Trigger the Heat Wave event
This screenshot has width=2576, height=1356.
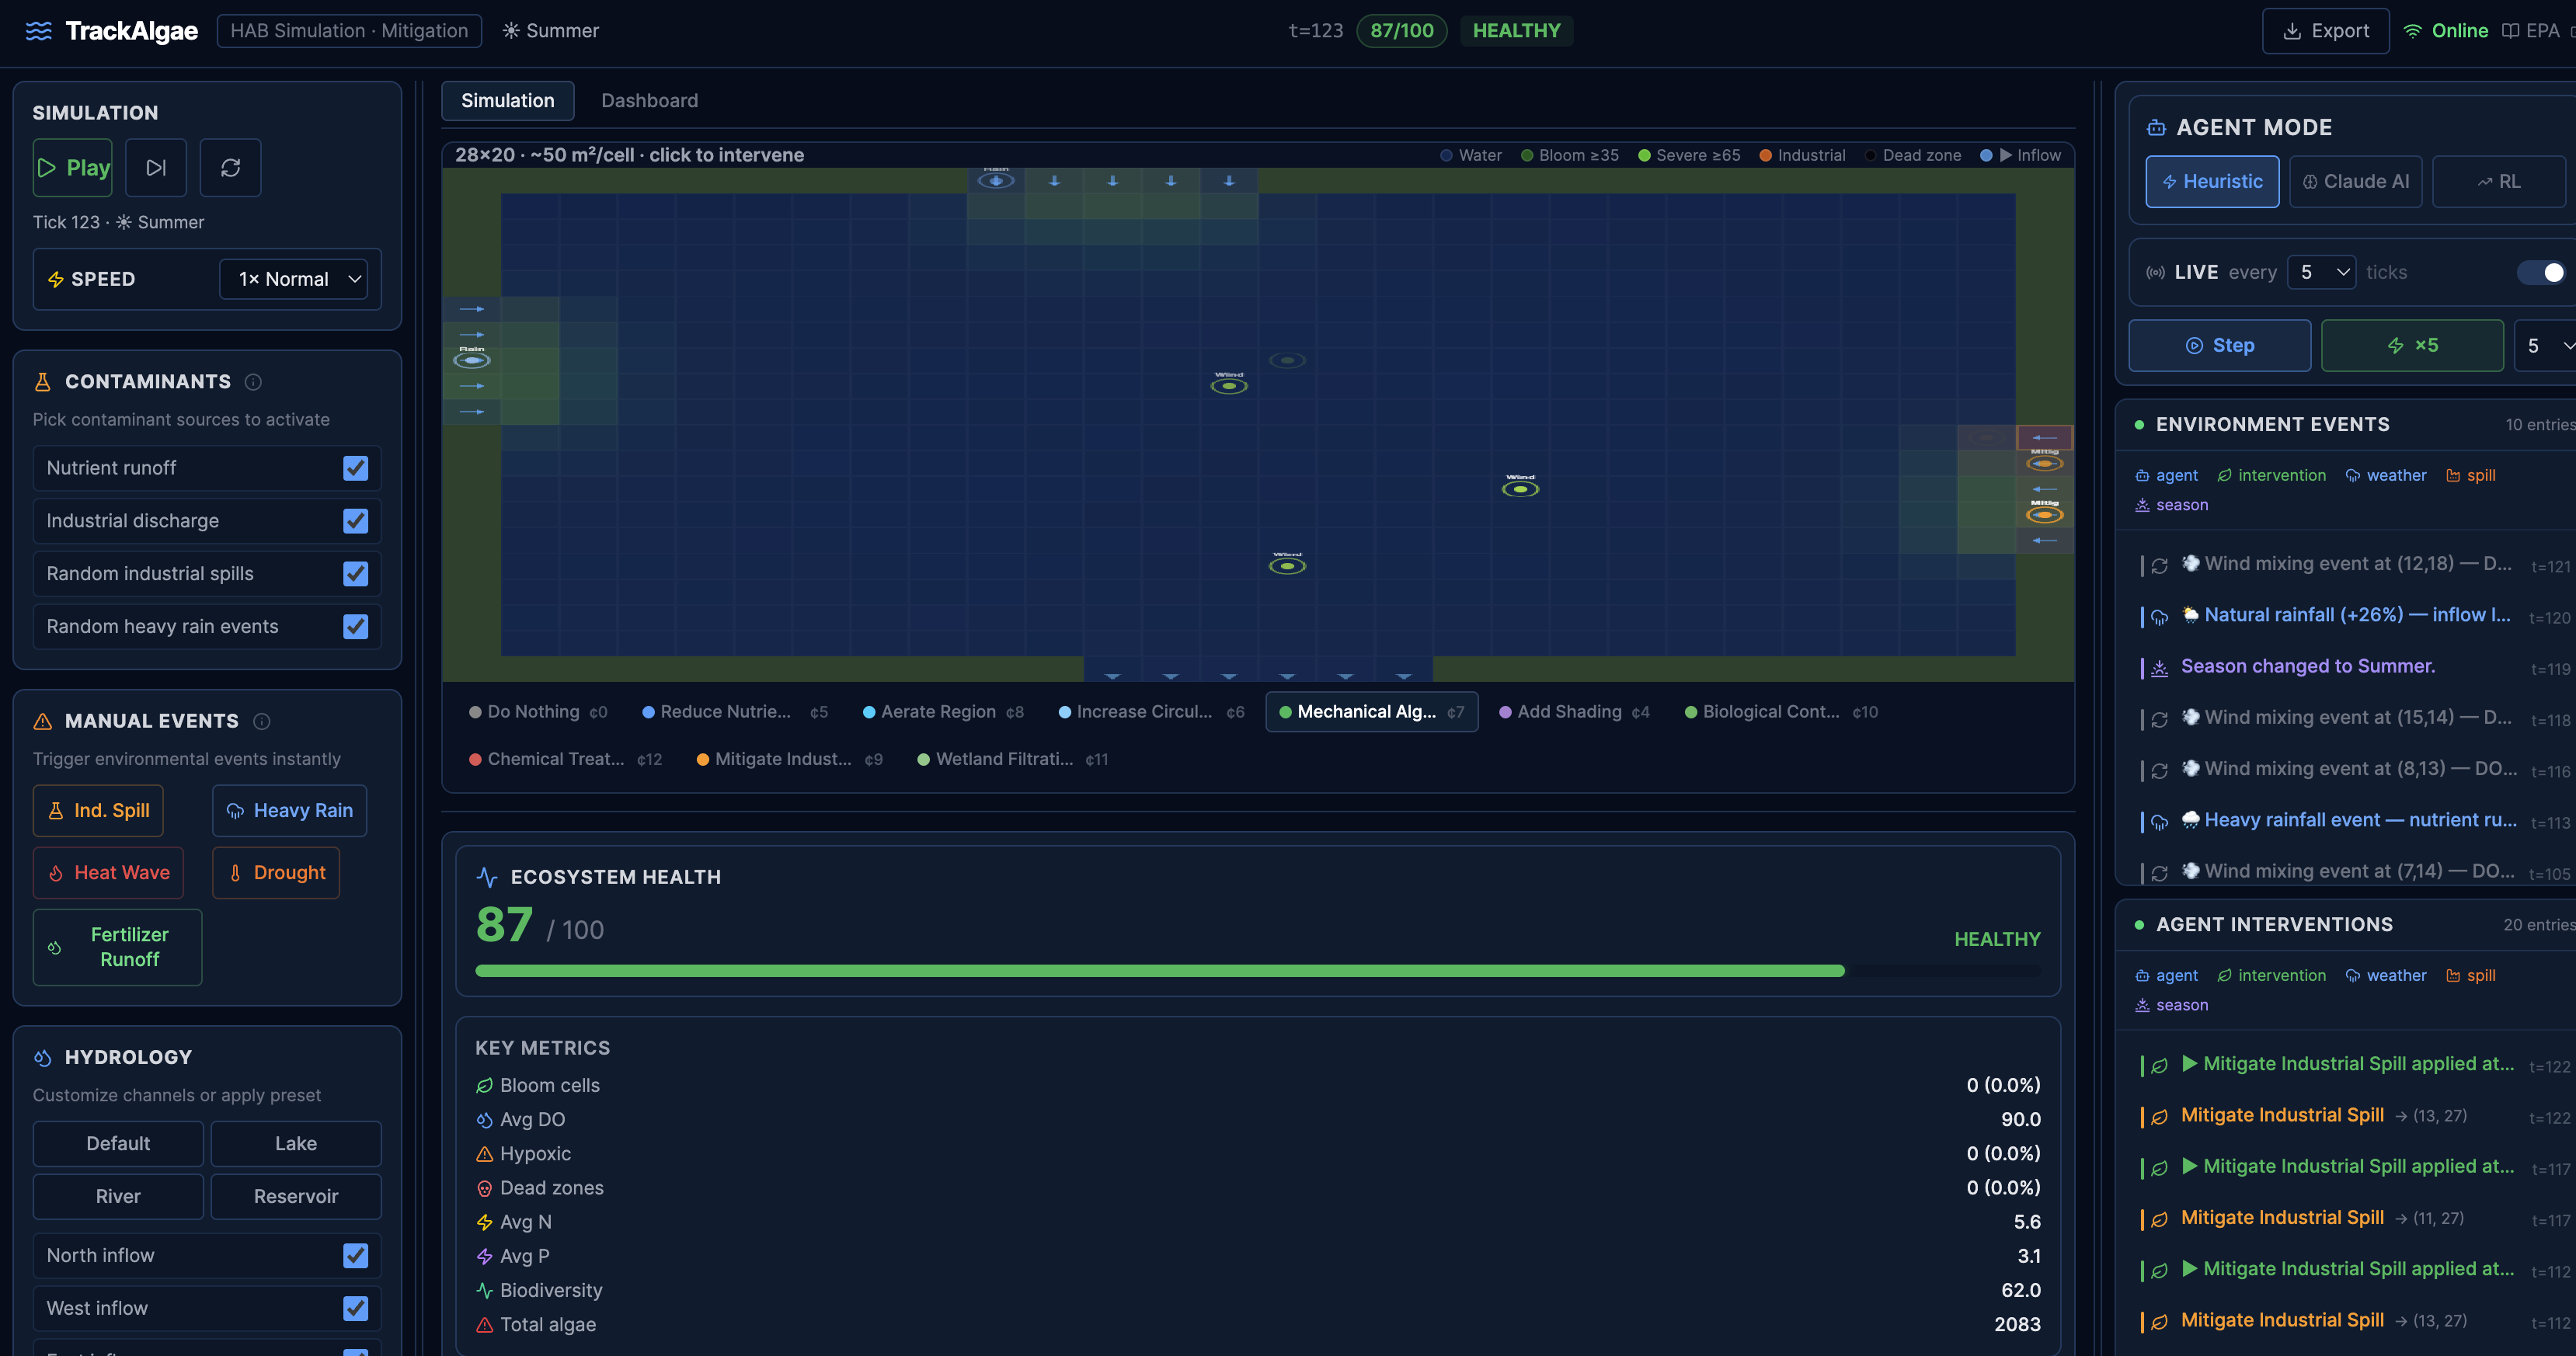(x=110, y=873)
